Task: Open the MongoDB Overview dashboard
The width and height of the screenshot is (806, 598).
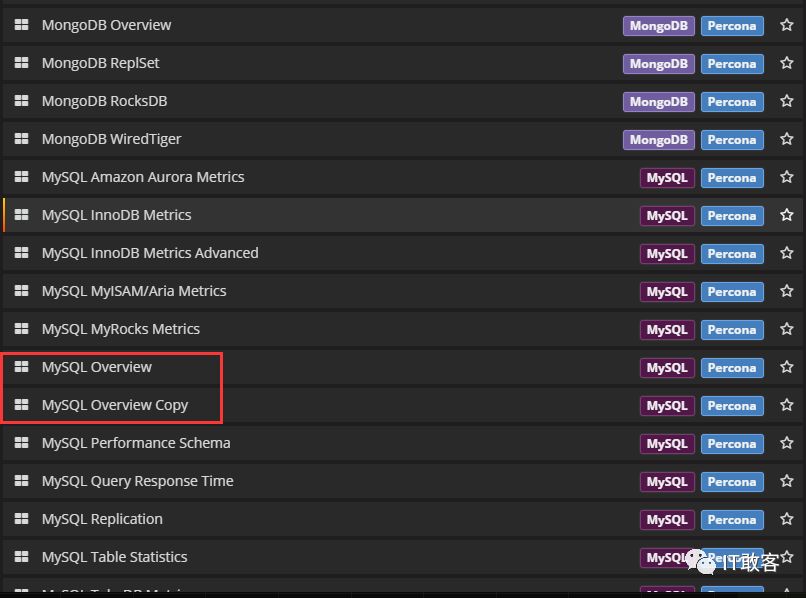Action: [x=106, y=25]
